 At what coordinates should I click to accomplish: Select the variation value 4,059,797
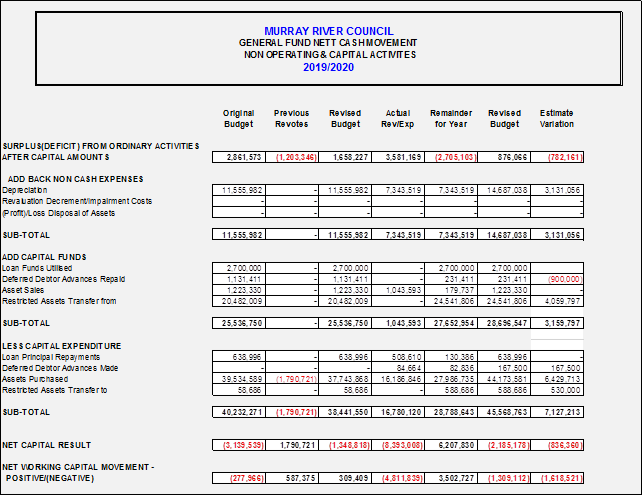[x=557, y=301]
